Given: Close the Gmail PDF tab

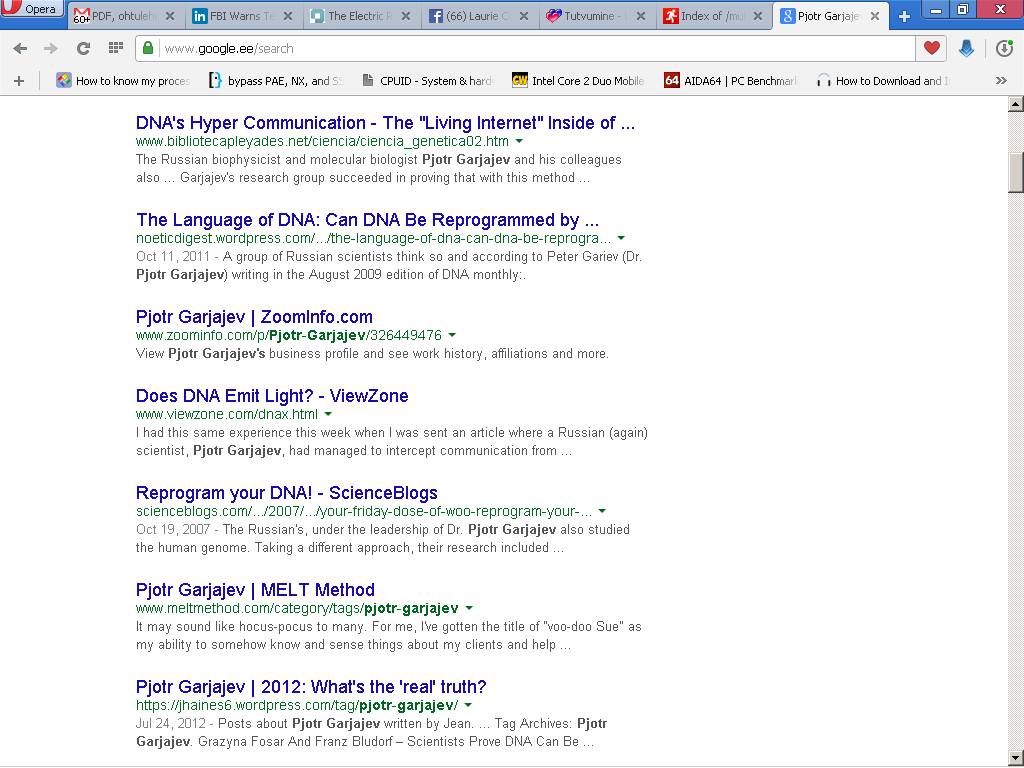Looking at the screenshot, I should (x=170, y=16).
